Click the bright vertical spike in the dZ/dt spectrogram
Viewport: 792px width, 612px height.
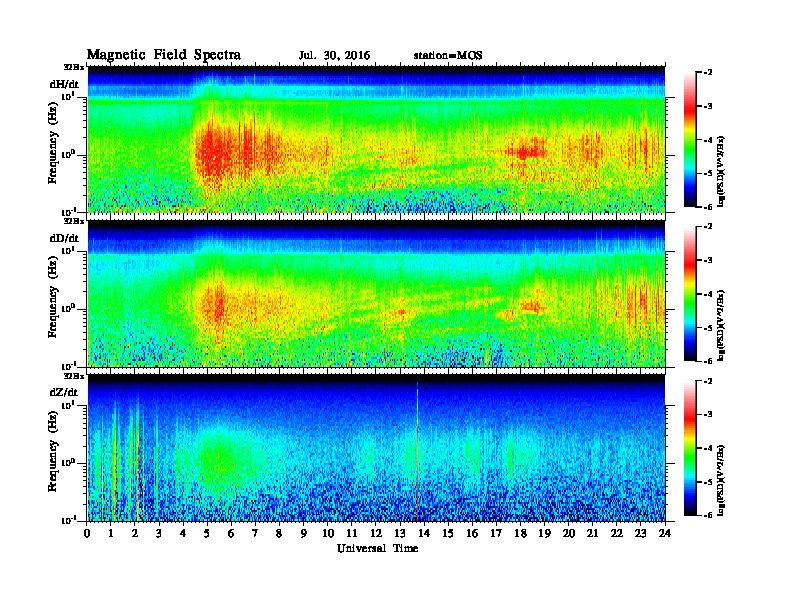(417, 449)
